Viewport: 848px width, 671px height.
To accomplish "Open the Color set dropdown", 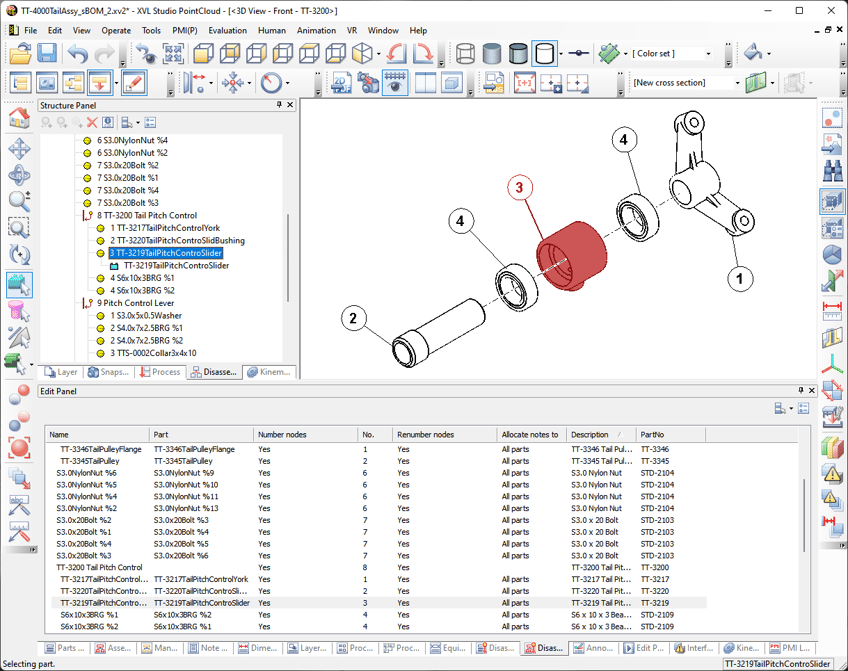I will pyautogui.click(x=709, y=54).
